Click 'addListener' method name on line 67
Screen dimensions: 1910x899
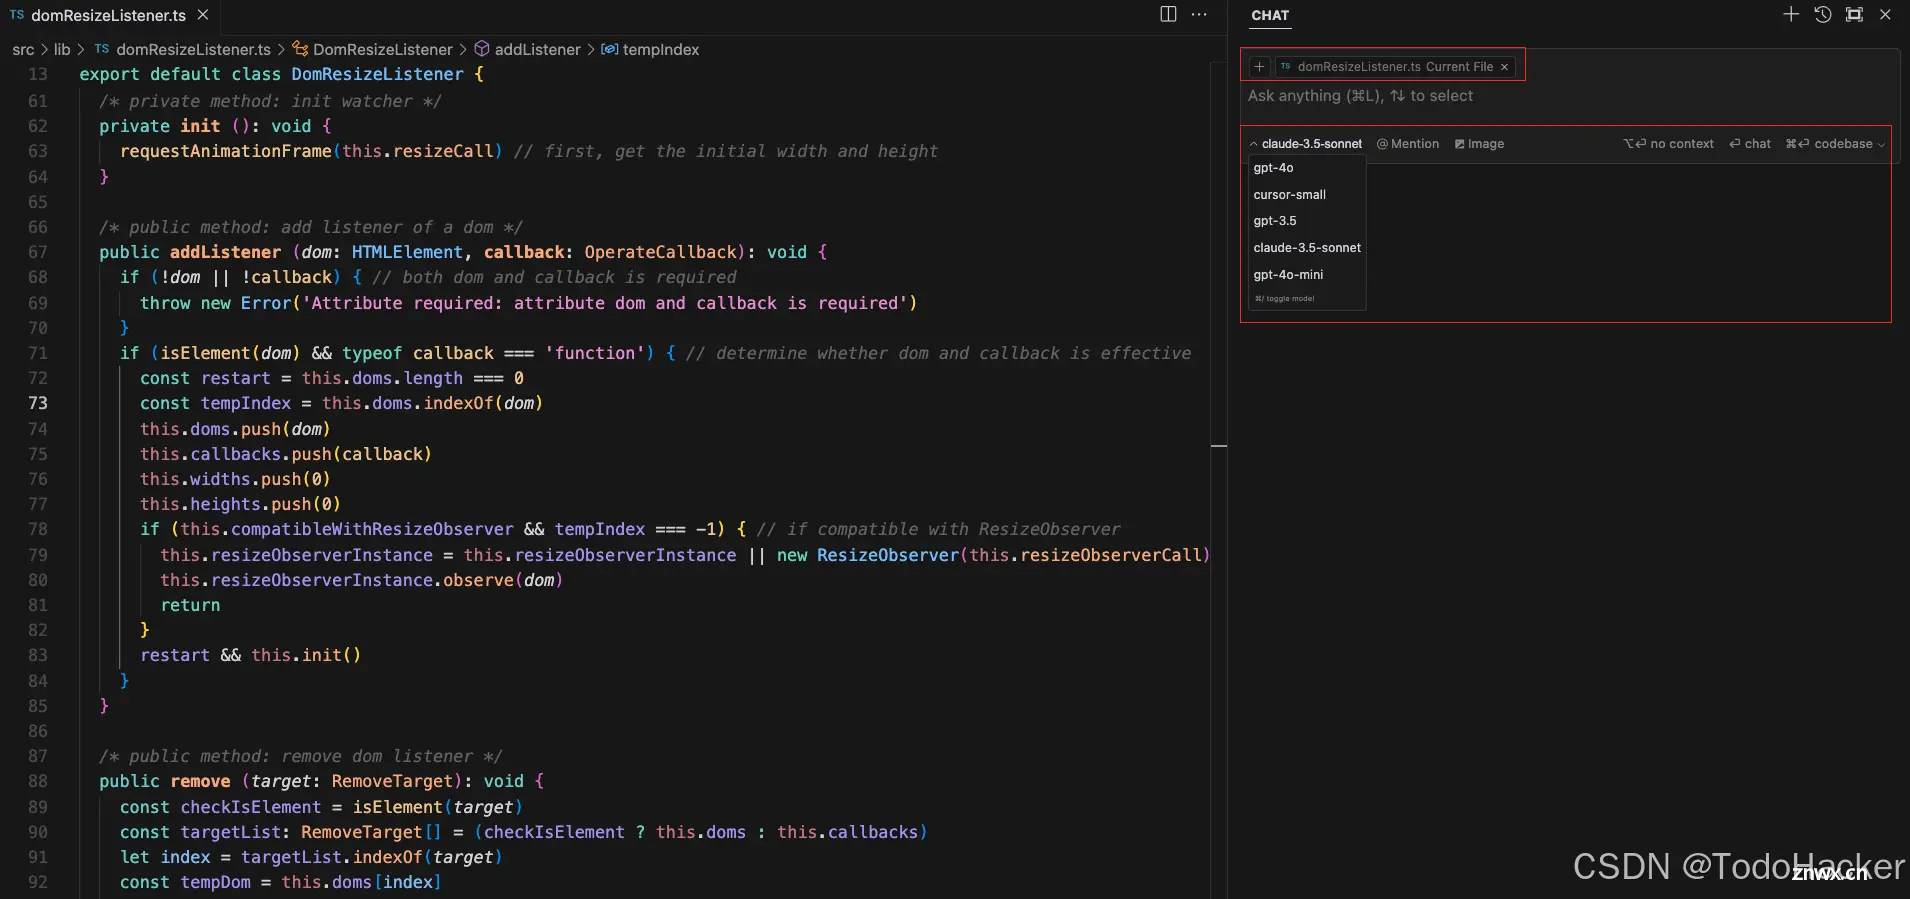pos(225,252)
